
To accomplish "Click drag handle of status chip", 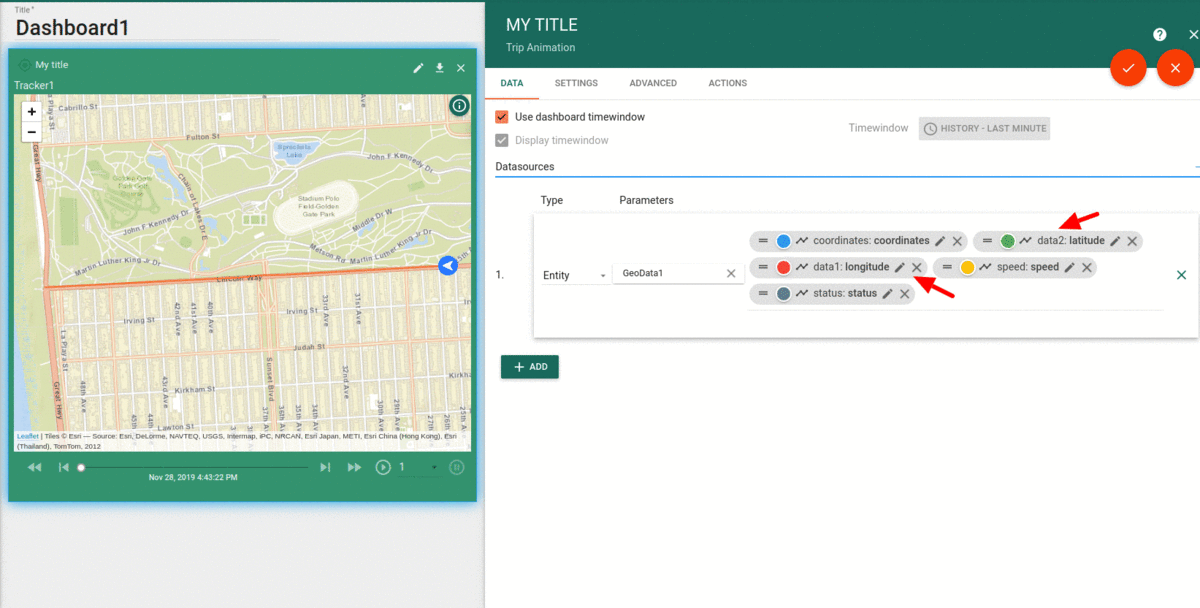I will [762, 293].
